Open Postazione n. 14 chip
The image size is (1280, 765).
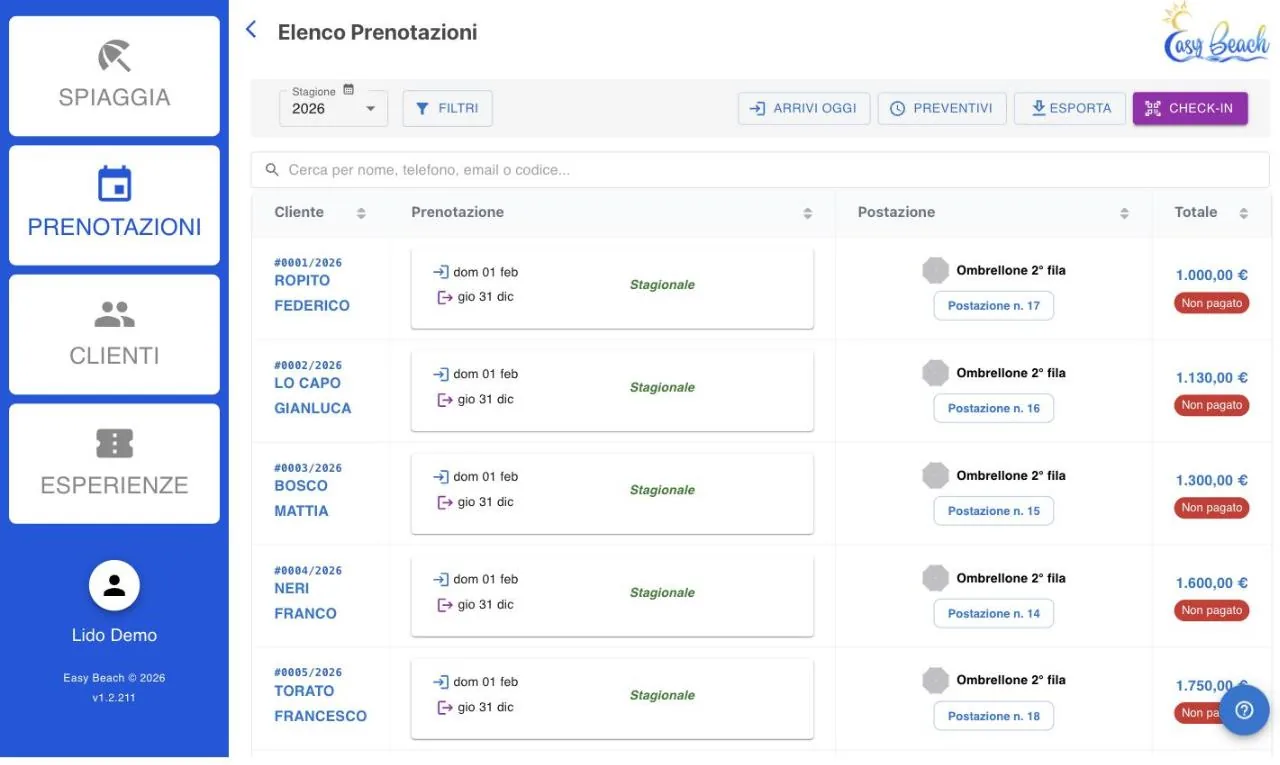coord(994,614)
